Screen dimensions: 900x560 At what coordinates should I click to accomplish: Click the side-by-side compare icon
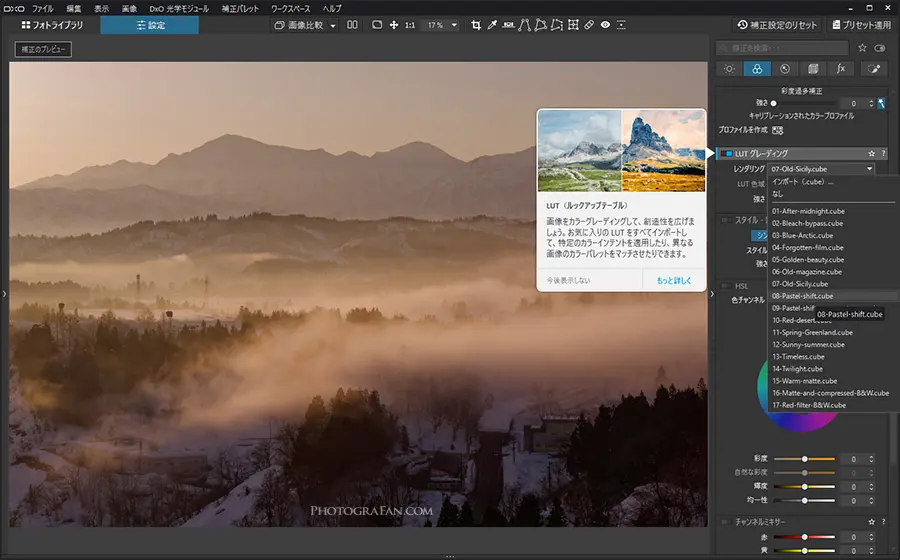[x=352, y=25]
